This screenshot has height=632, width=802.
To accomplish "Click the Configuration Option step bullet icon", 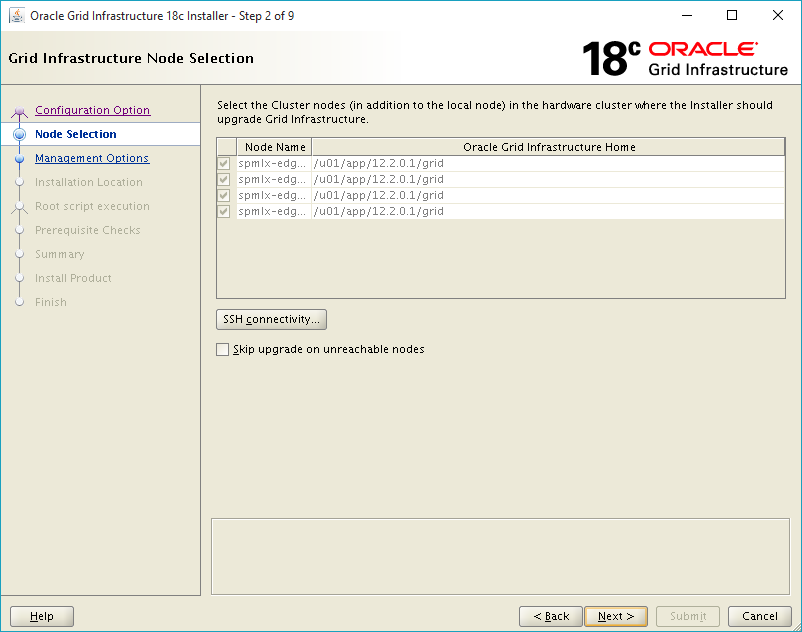I will coord(19,111).
